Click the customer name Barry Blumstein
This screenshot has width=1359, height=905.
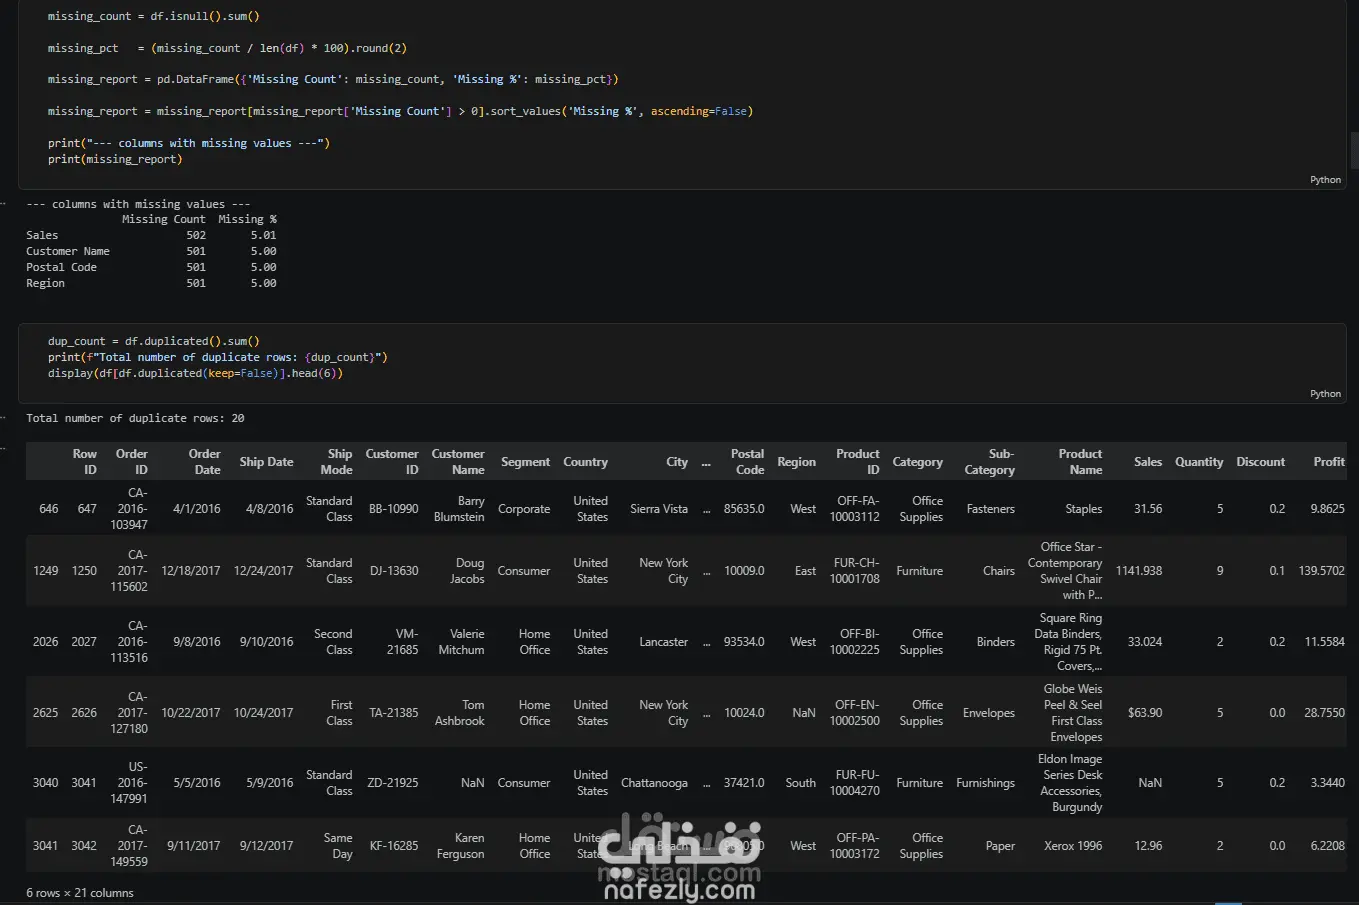[459, 509]
